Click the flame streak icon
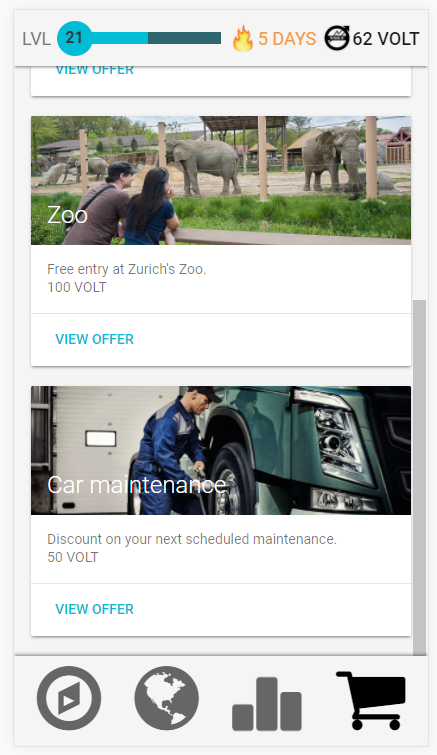 point(243,39)
